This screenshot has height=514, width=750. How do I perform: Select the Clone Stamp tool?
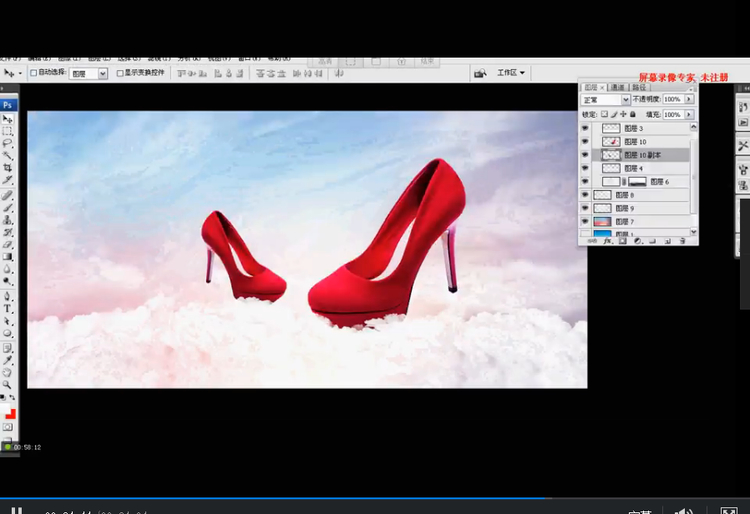click(x=7, y=220)
